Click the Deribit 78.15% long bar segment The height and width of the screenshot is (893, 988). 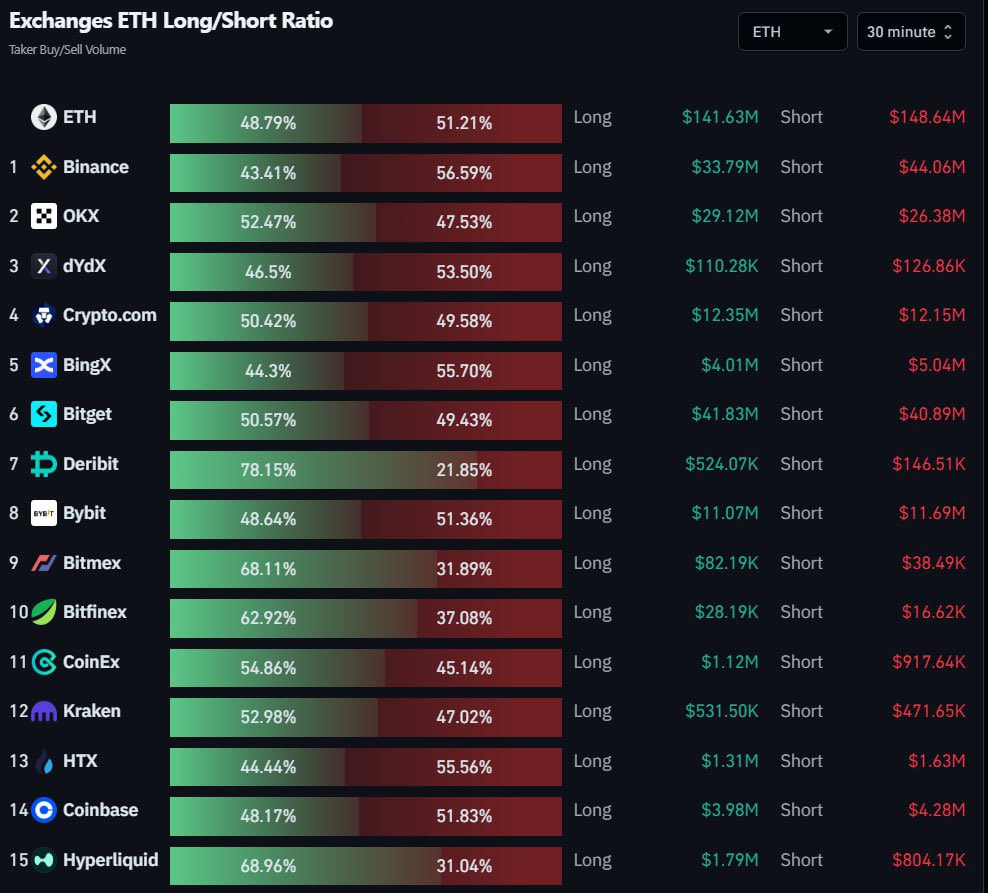(323, 470)
